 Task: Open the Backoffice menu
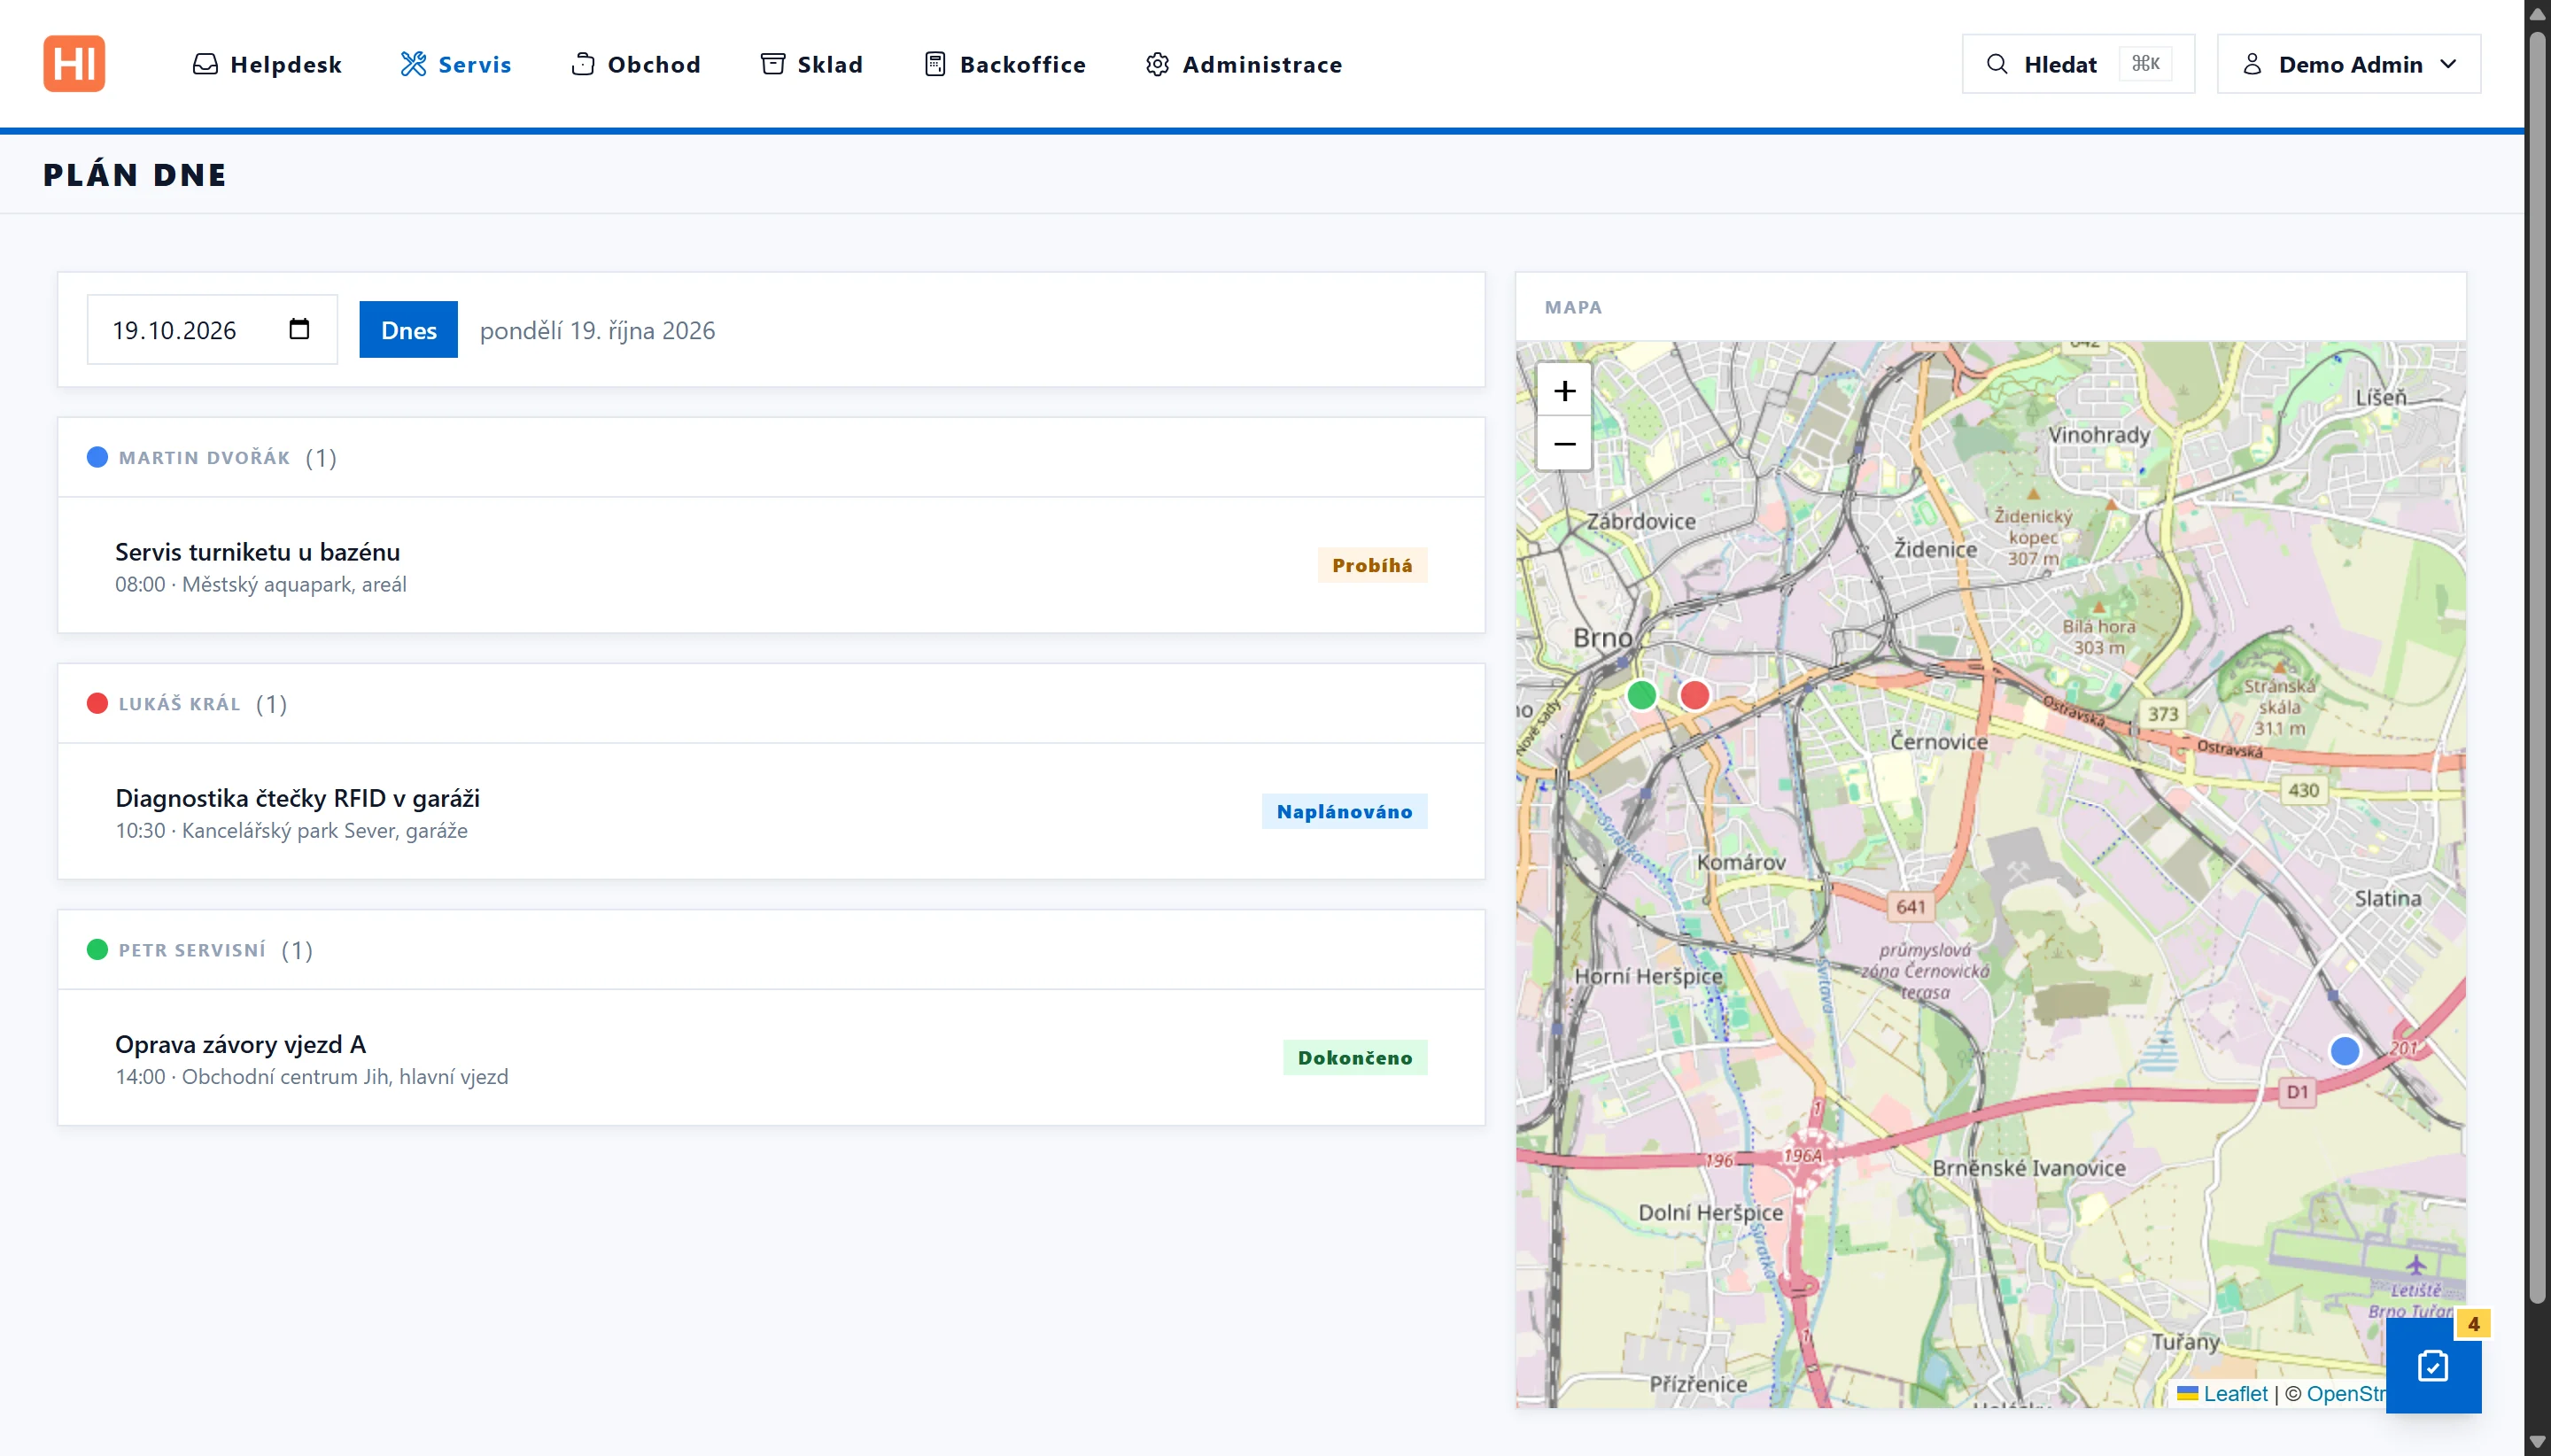coord(1005,64)
